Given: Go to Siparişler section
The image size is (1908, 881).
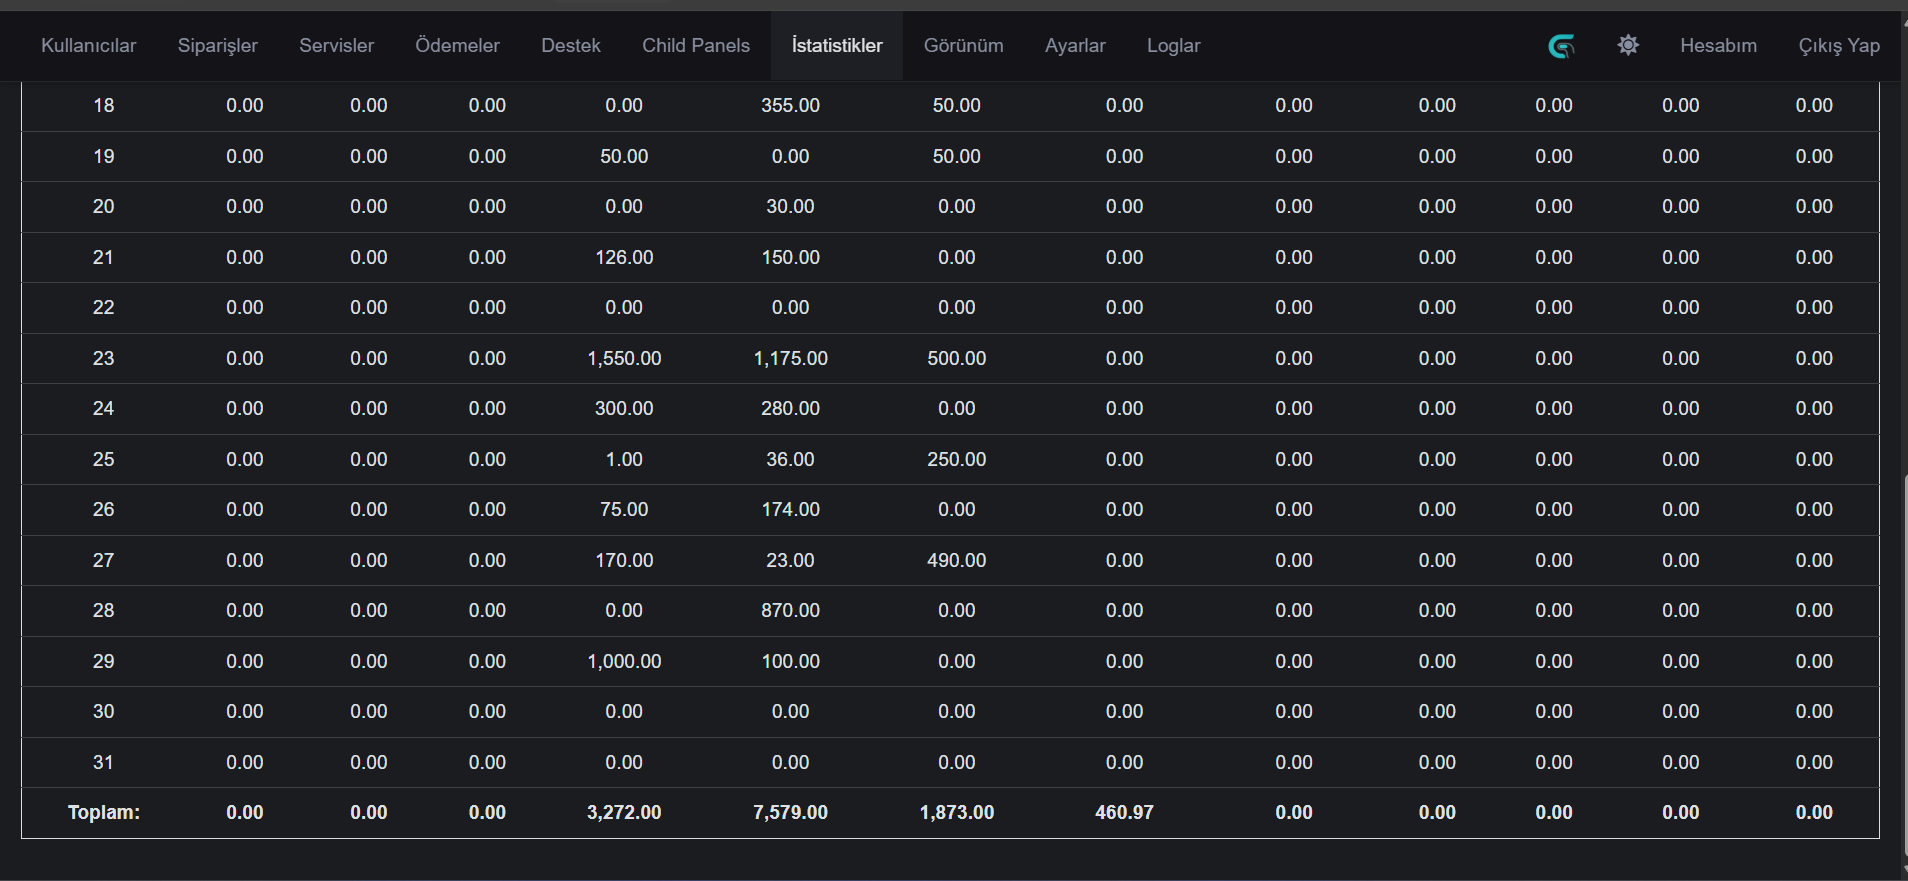Looking at the screenshot, I should [218, 46].
